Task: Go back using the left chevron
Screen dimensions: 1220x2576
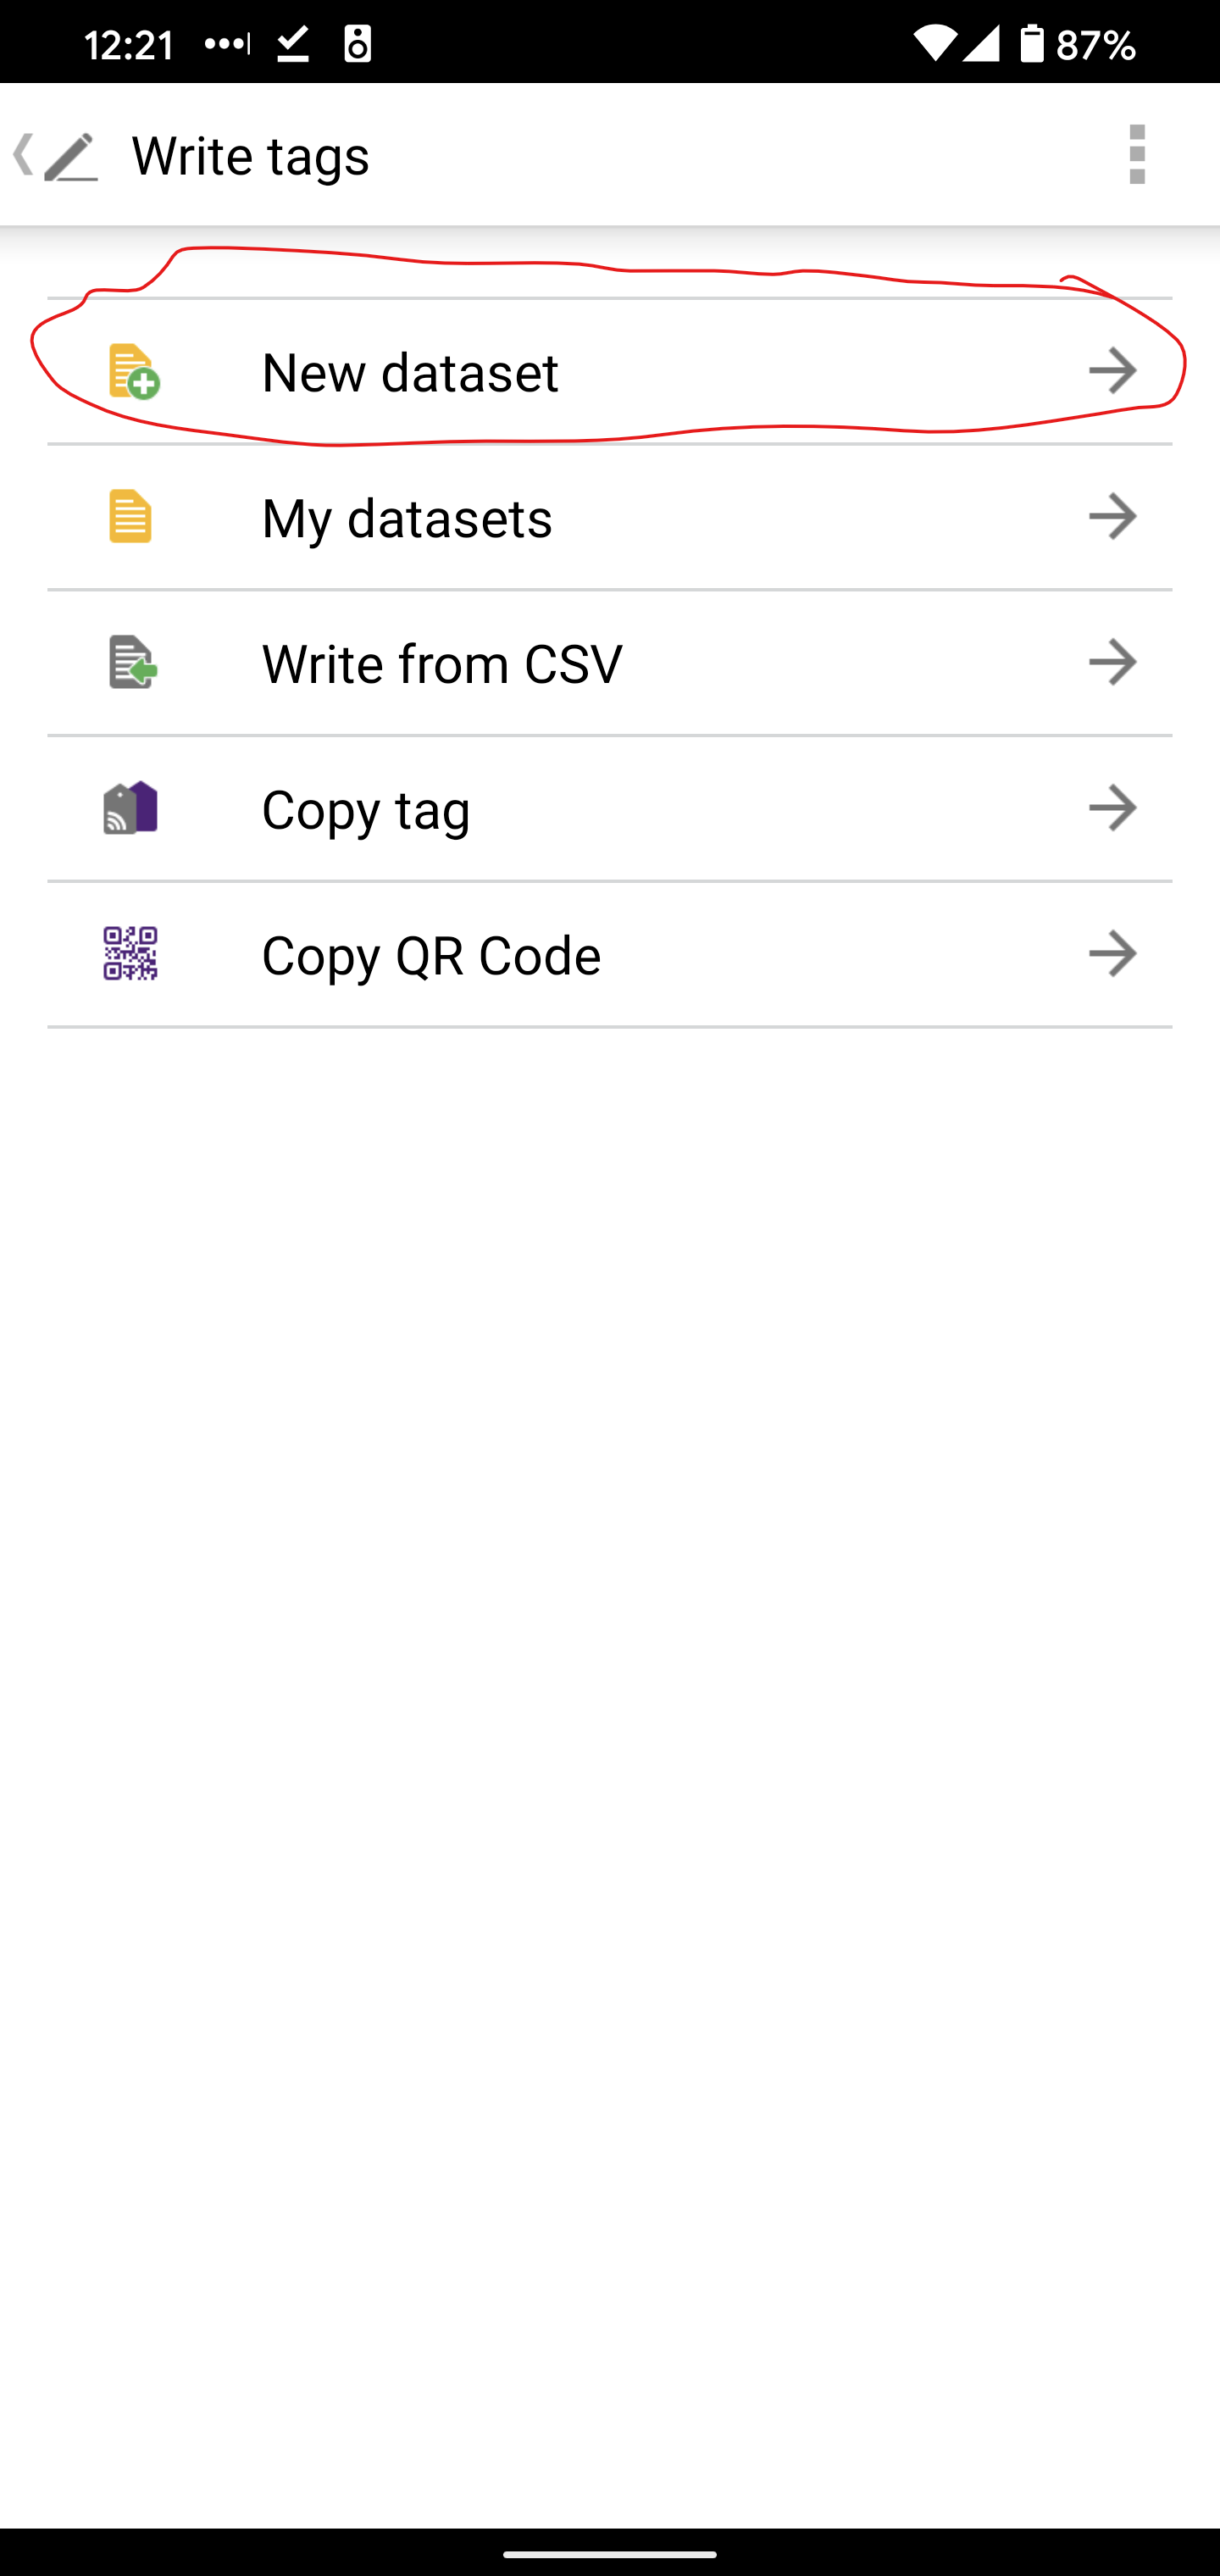Action: coord(22,155)
